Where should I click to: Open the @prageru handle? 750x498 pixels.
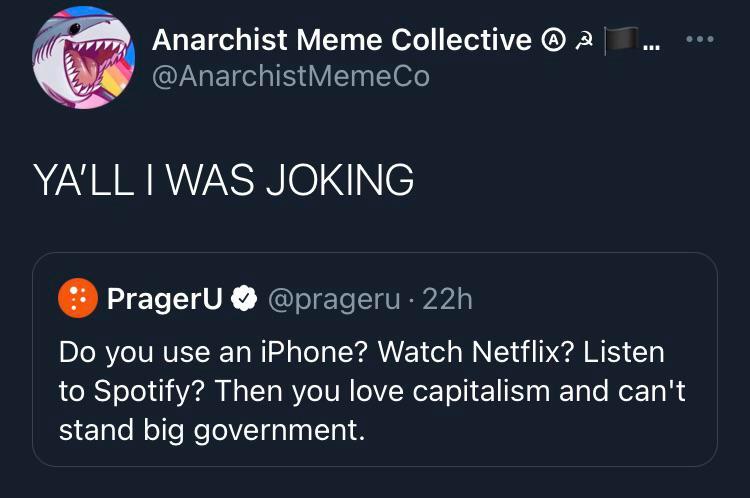click(333, 298)
